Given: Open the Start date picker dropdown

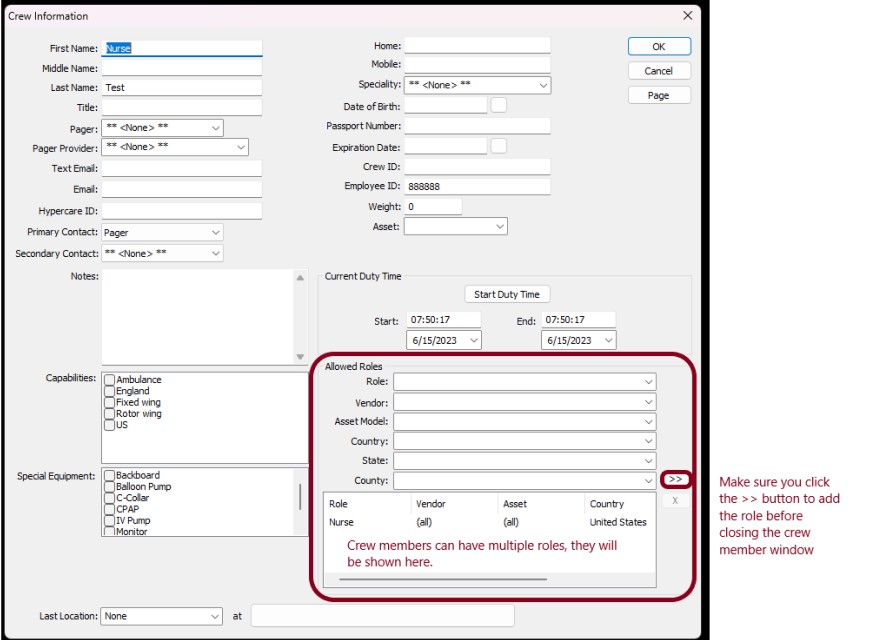Looking at the screenshot, I should point(473,340).
